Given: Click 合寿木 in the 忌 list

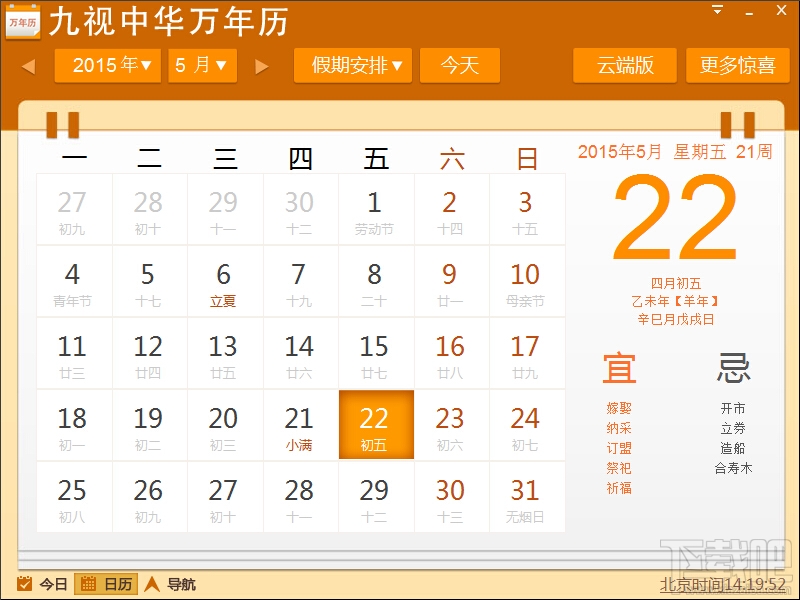Looking at the screenshot, I should (x=733, y=468).
